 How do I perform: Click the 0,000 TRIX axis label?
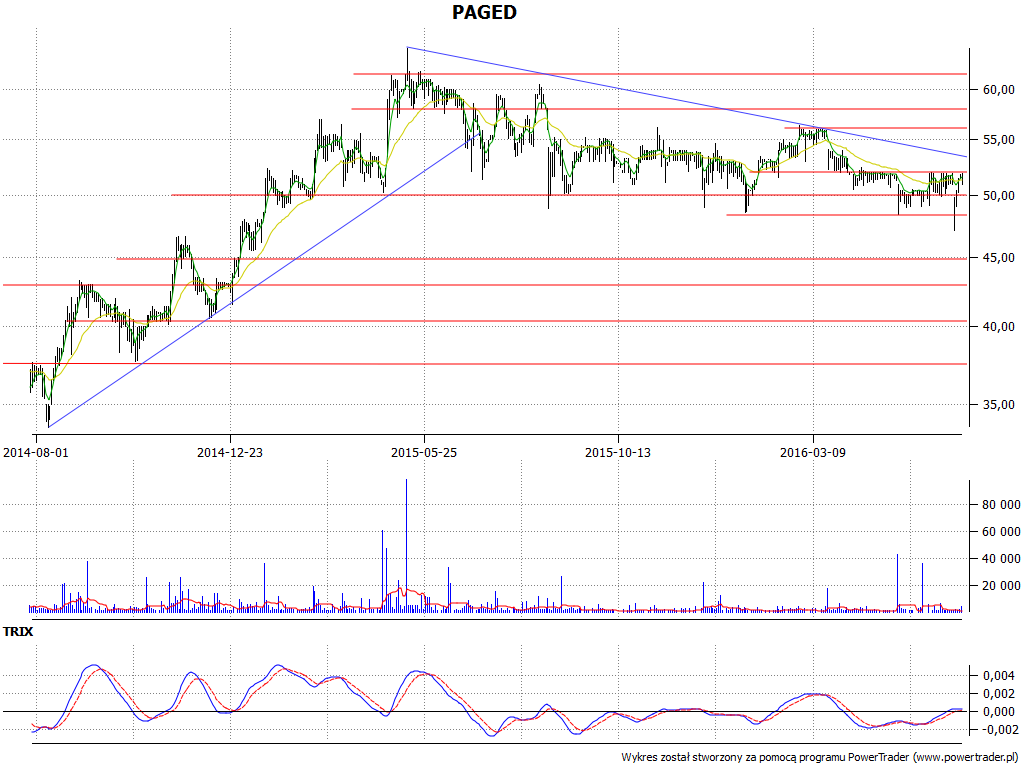(999, 712)
